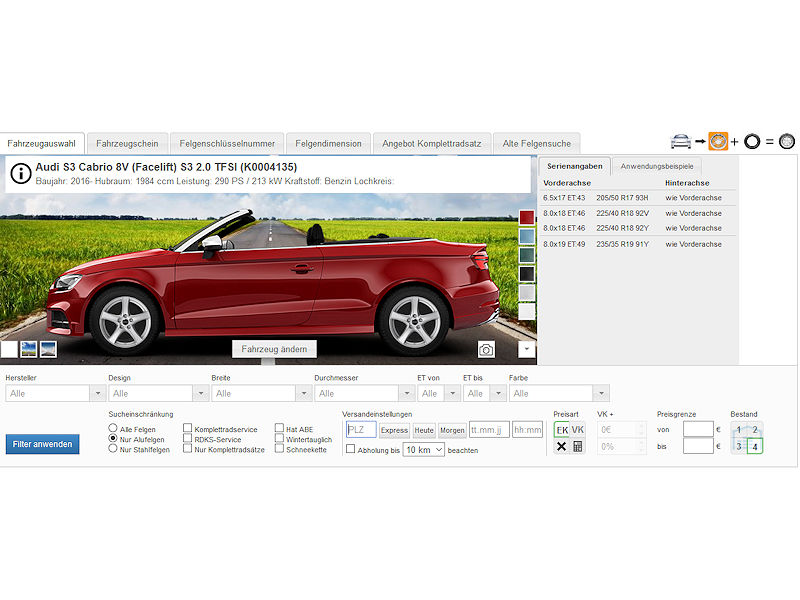Choose the plain white background thumbnail
This screenshot has height=600, width=800.
pos(9,349)
